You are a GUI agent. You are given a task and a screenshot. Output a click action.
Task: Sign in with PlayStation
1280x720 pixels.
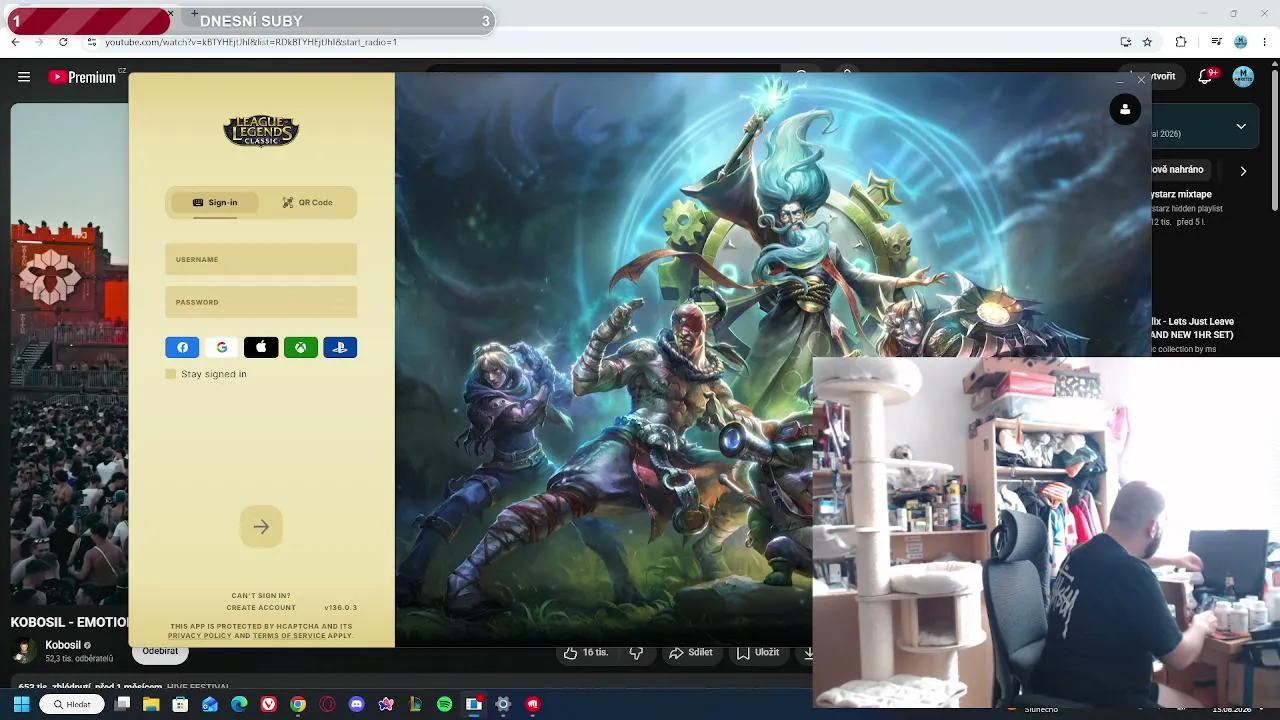[x=340, y=347]
